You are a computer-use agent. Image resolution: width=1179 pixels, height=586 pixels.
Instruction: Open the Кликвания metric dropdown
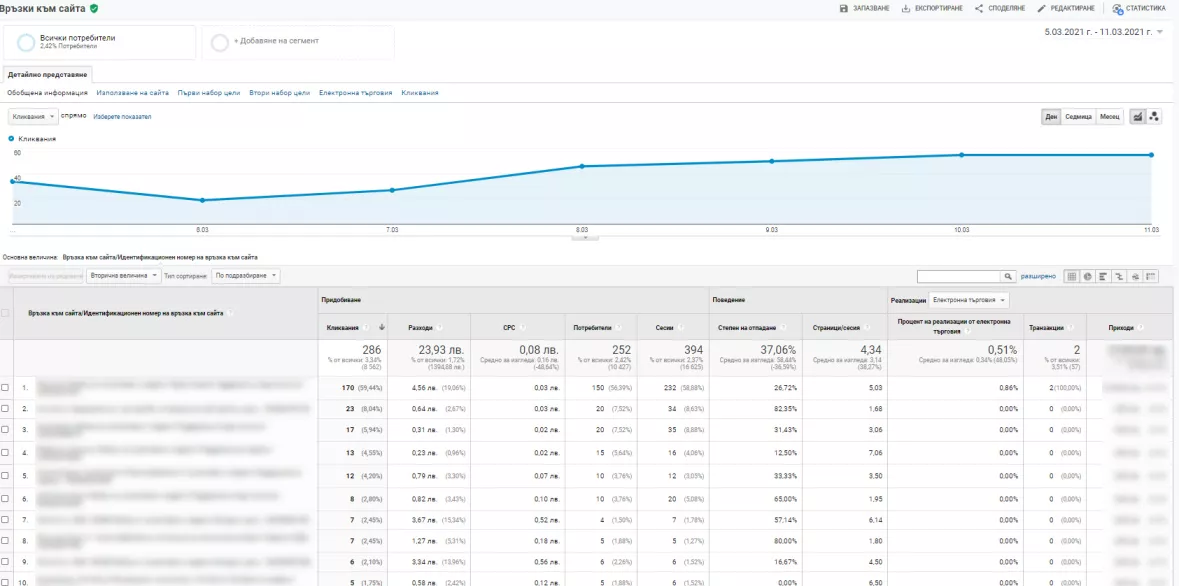[33, 117]
